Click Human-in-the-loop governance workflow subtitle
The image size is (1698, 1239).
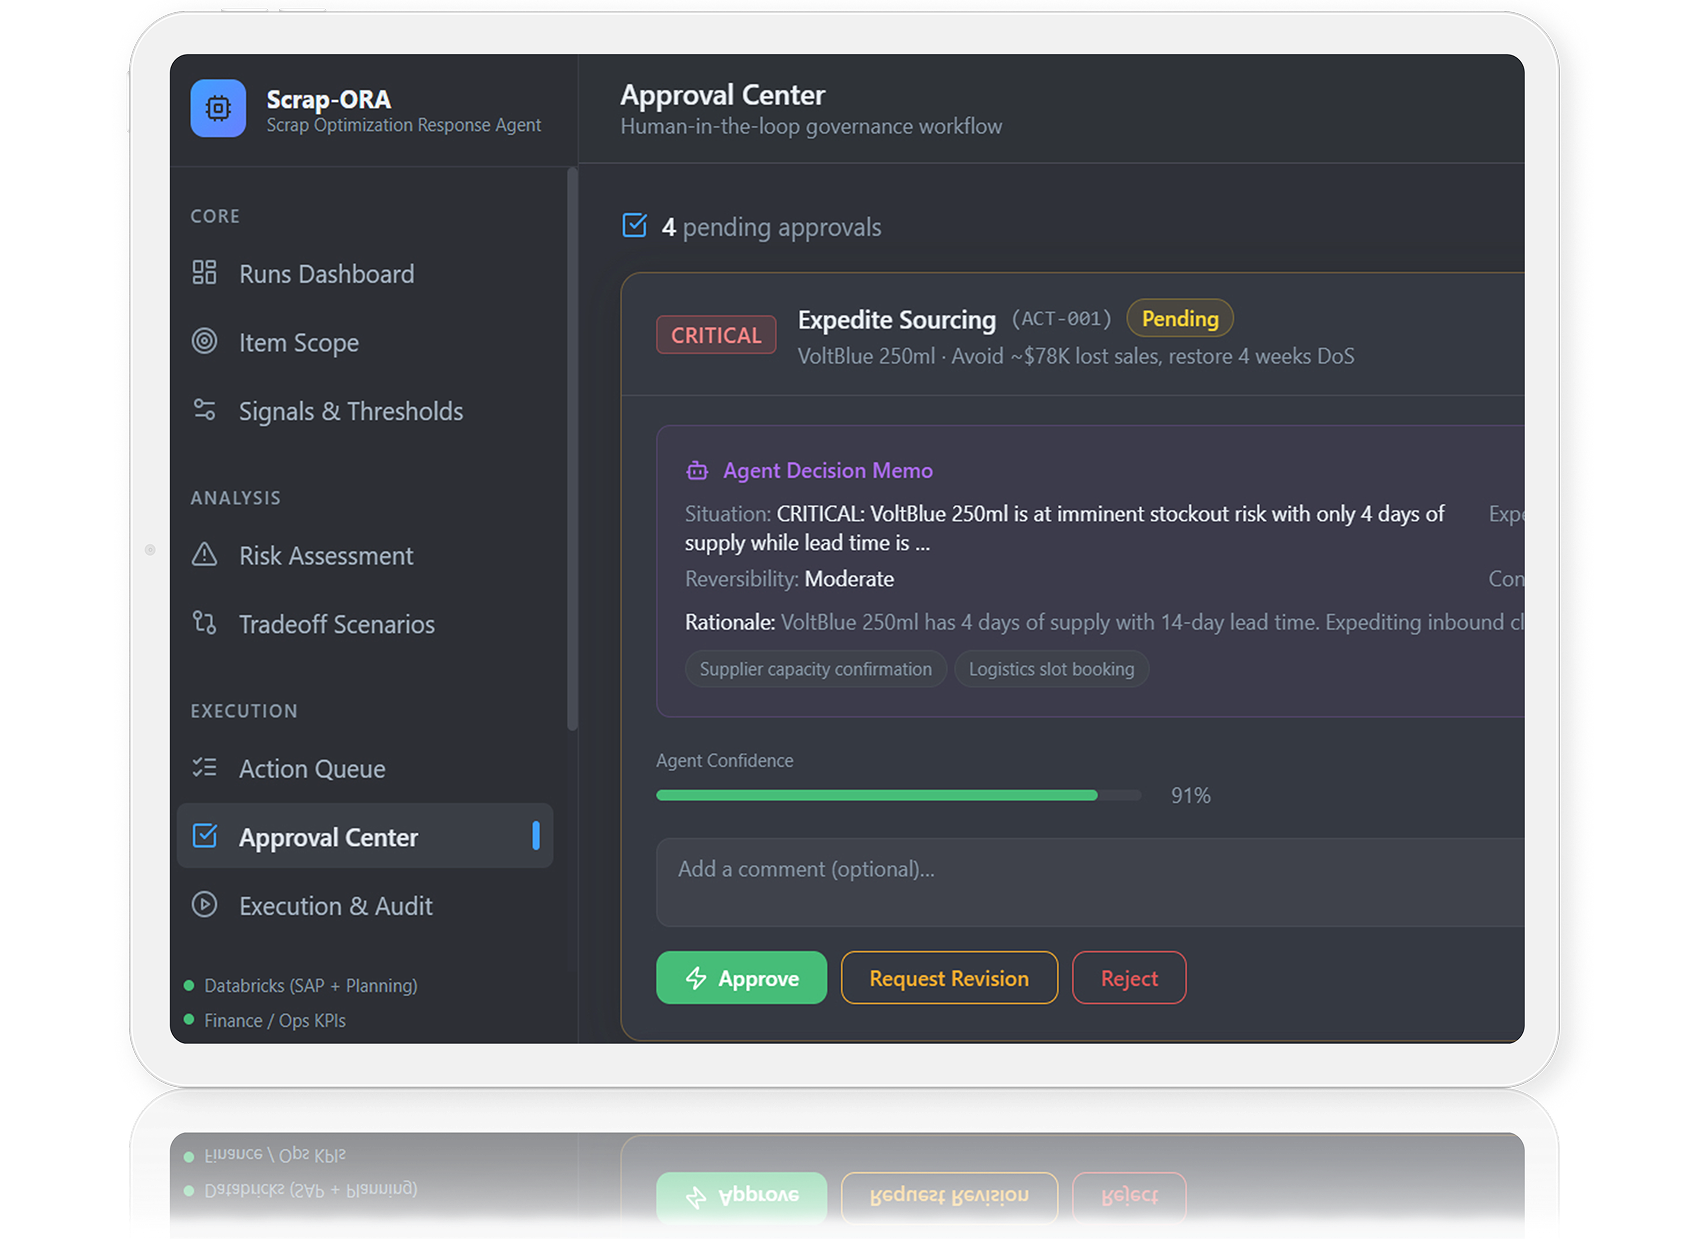tap(811, 126)
